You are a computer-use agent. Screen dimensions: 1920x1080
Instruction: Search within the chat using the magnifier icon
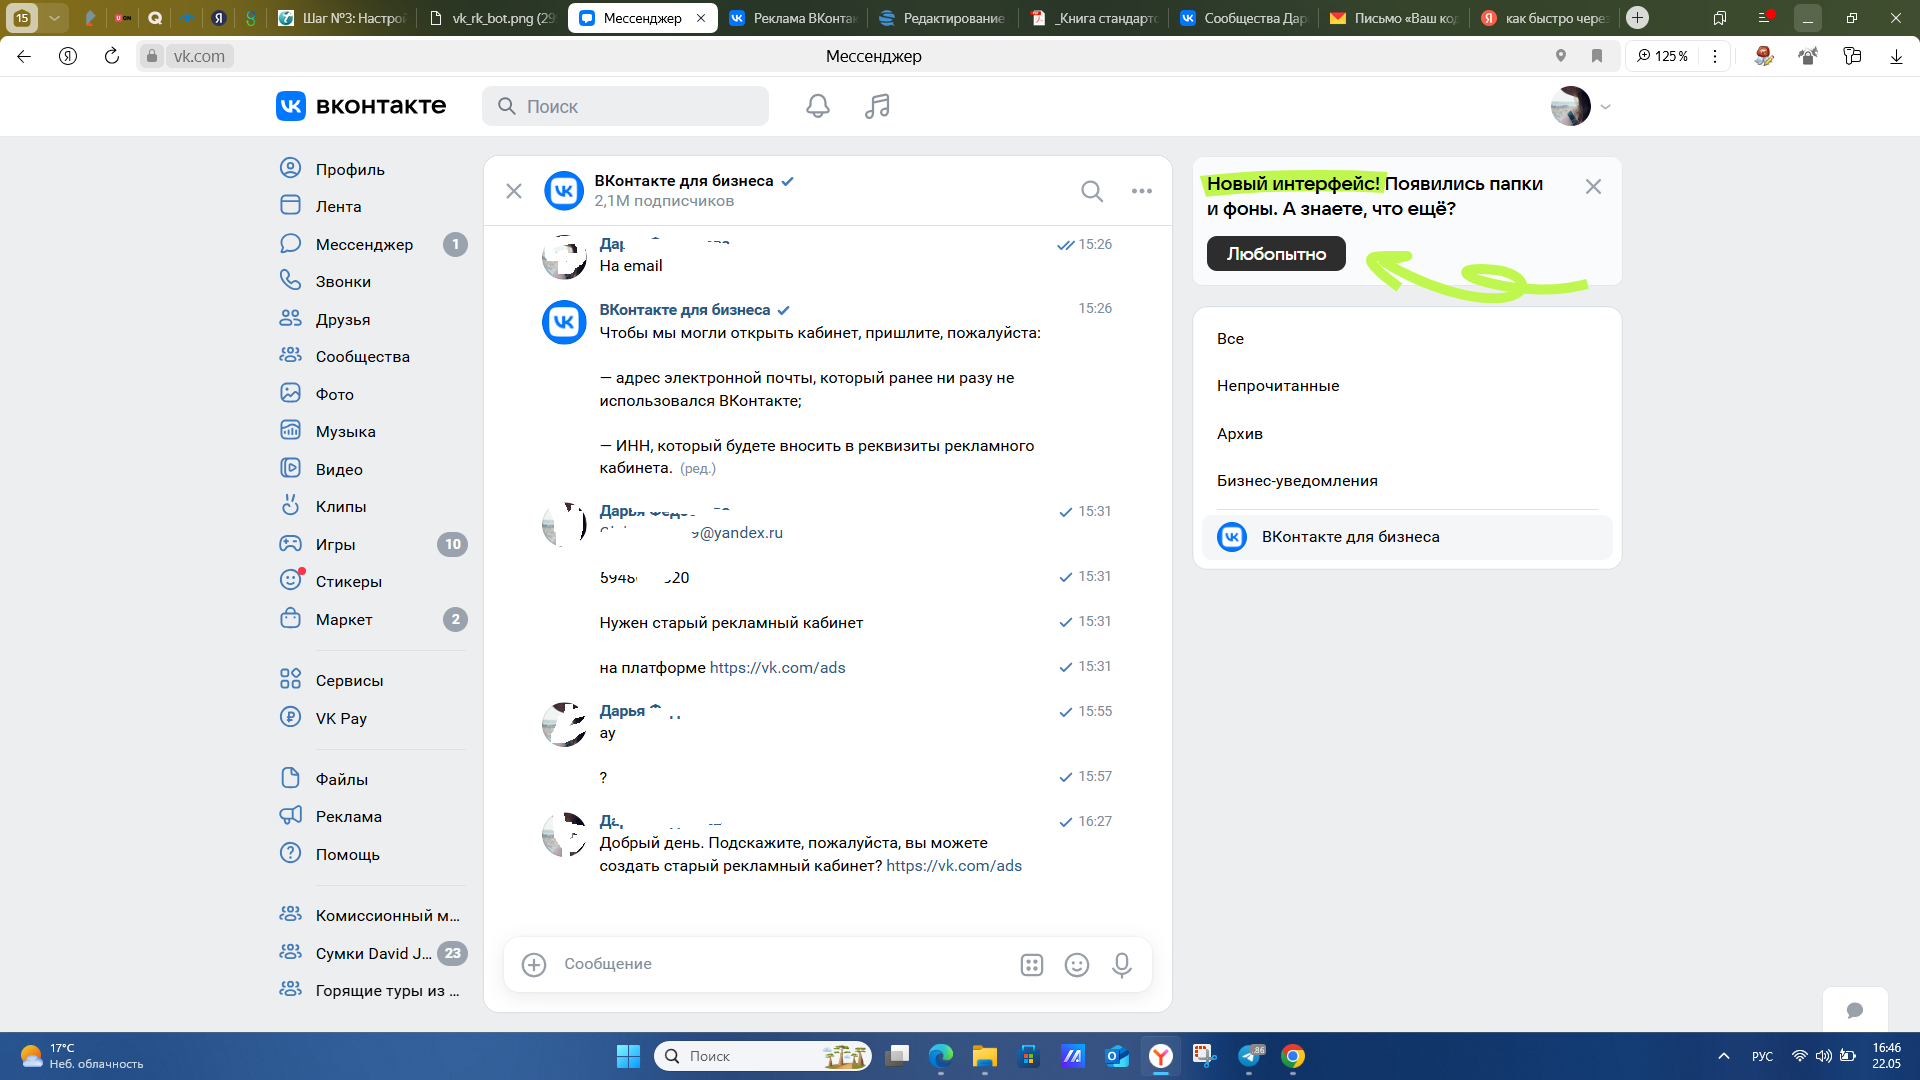[x=1092, y=191]
